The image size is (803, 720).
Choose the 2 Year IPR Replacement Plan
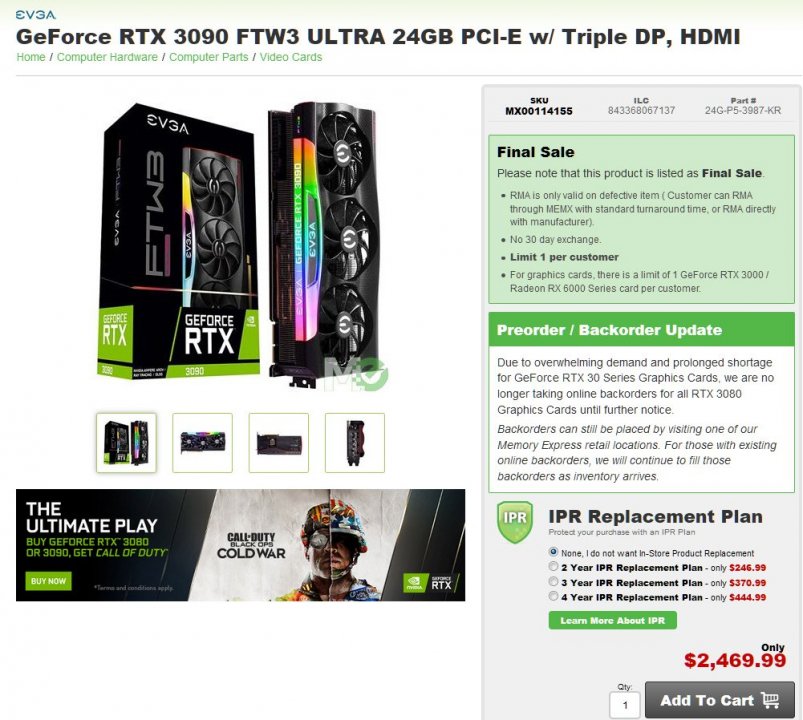pos(553,566)
